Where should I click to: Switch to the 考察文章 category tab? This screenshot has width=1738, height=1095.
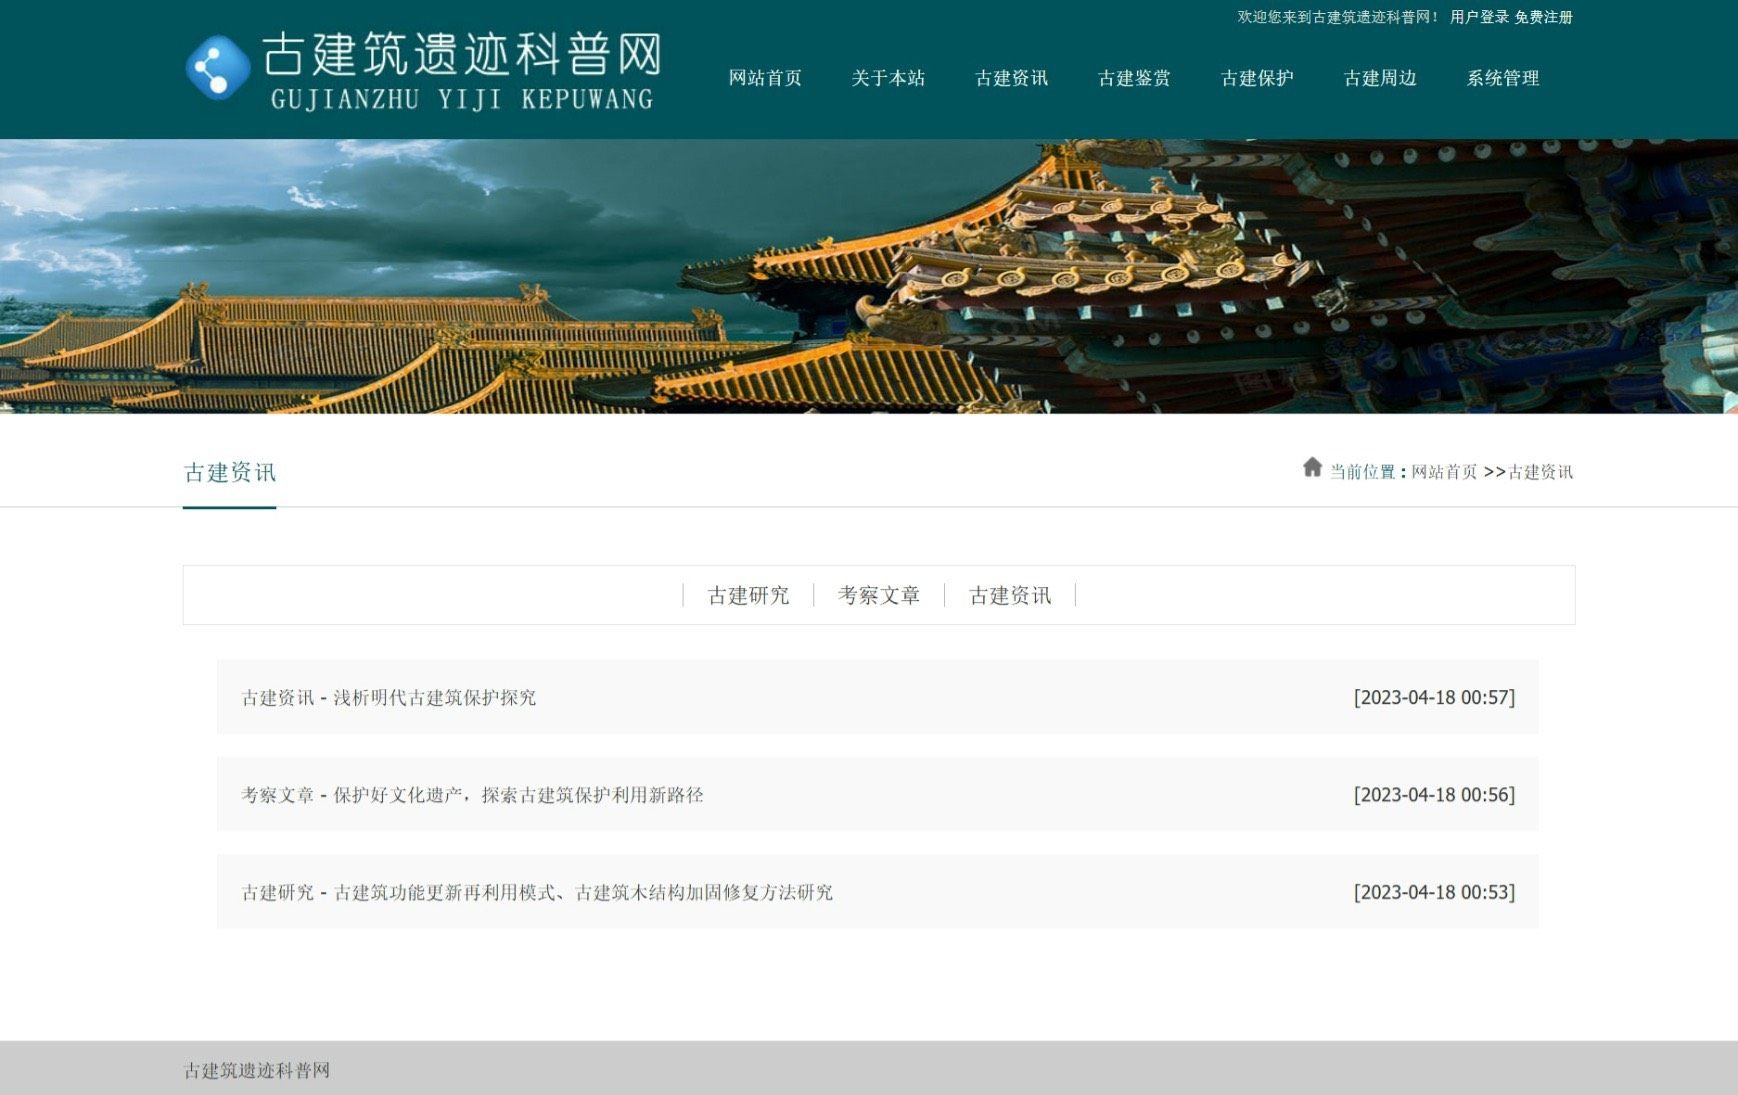(879, 596)
